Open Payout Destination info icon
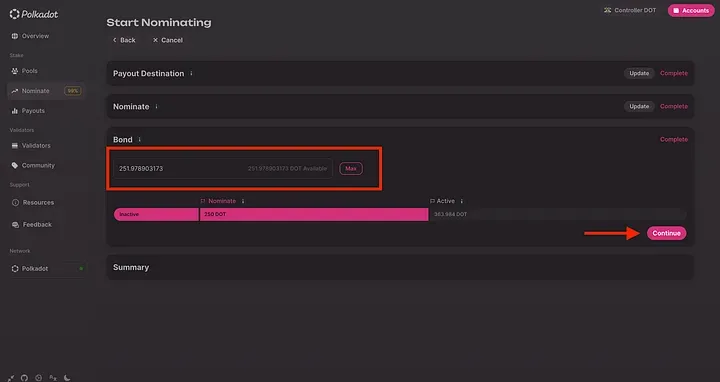Viewport: 720px width, 382px height. pos(191,73)
